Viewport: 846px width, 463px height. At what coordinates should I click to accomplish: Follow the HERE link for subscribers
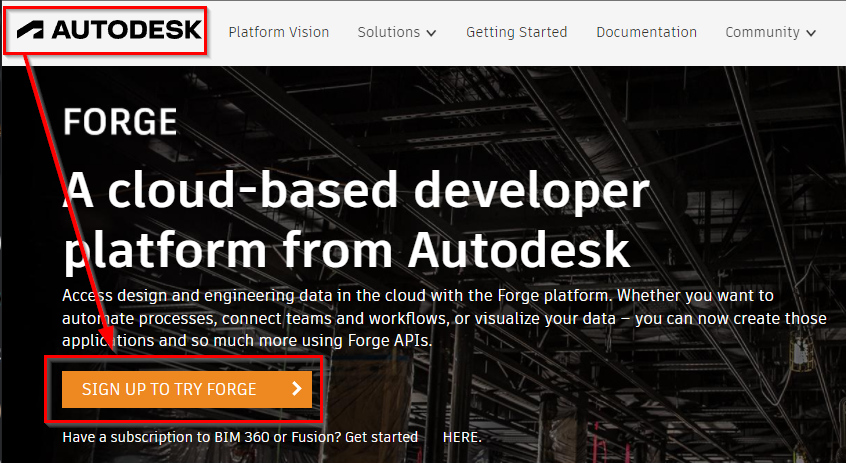(462, 437)
